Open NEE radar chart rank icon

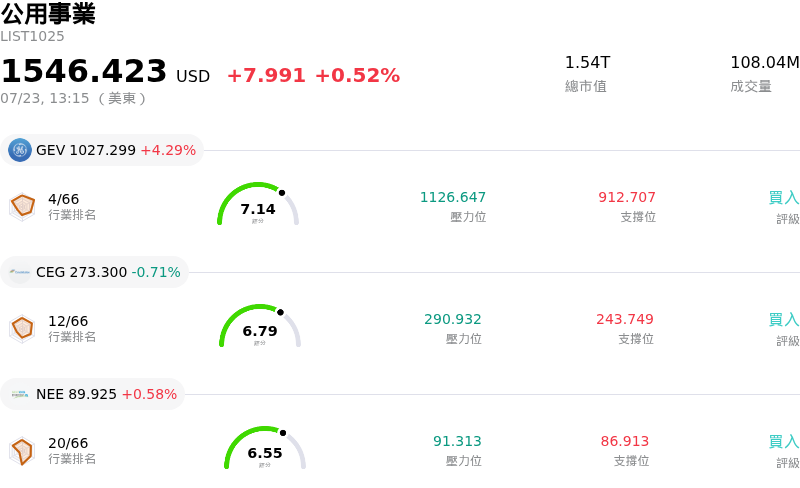coord(22,451)
